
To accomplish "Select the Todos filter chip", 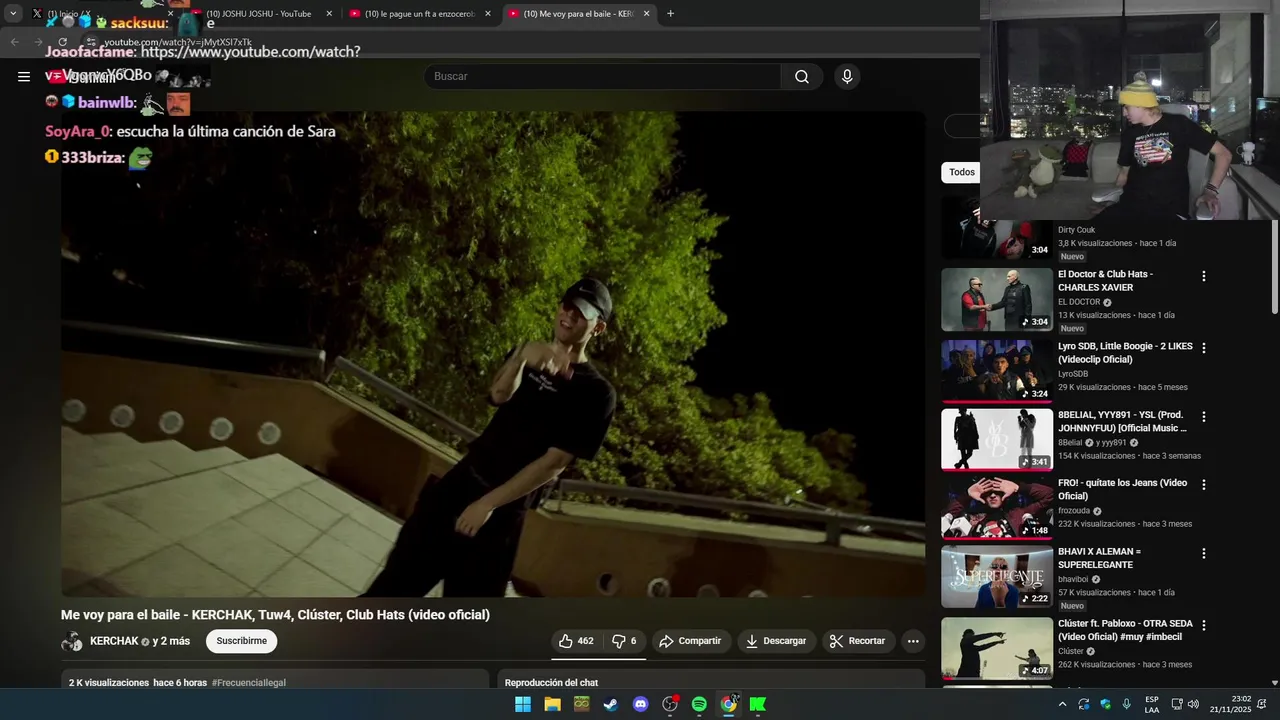I will [x=962, y=172].
